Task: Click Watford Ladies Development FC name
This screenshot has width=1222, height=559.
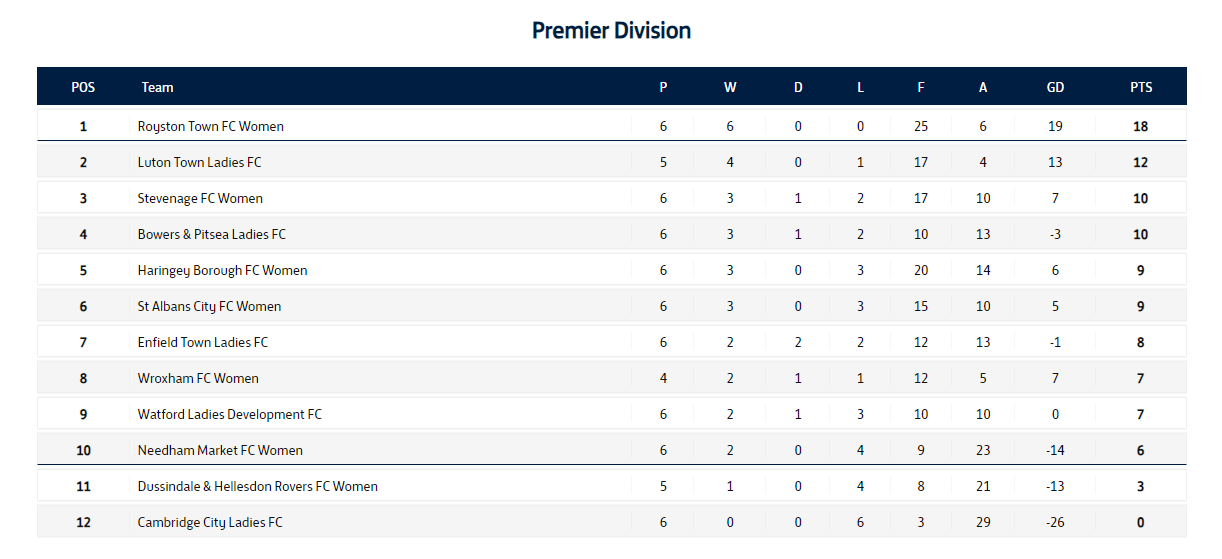Action: [229, 415]
